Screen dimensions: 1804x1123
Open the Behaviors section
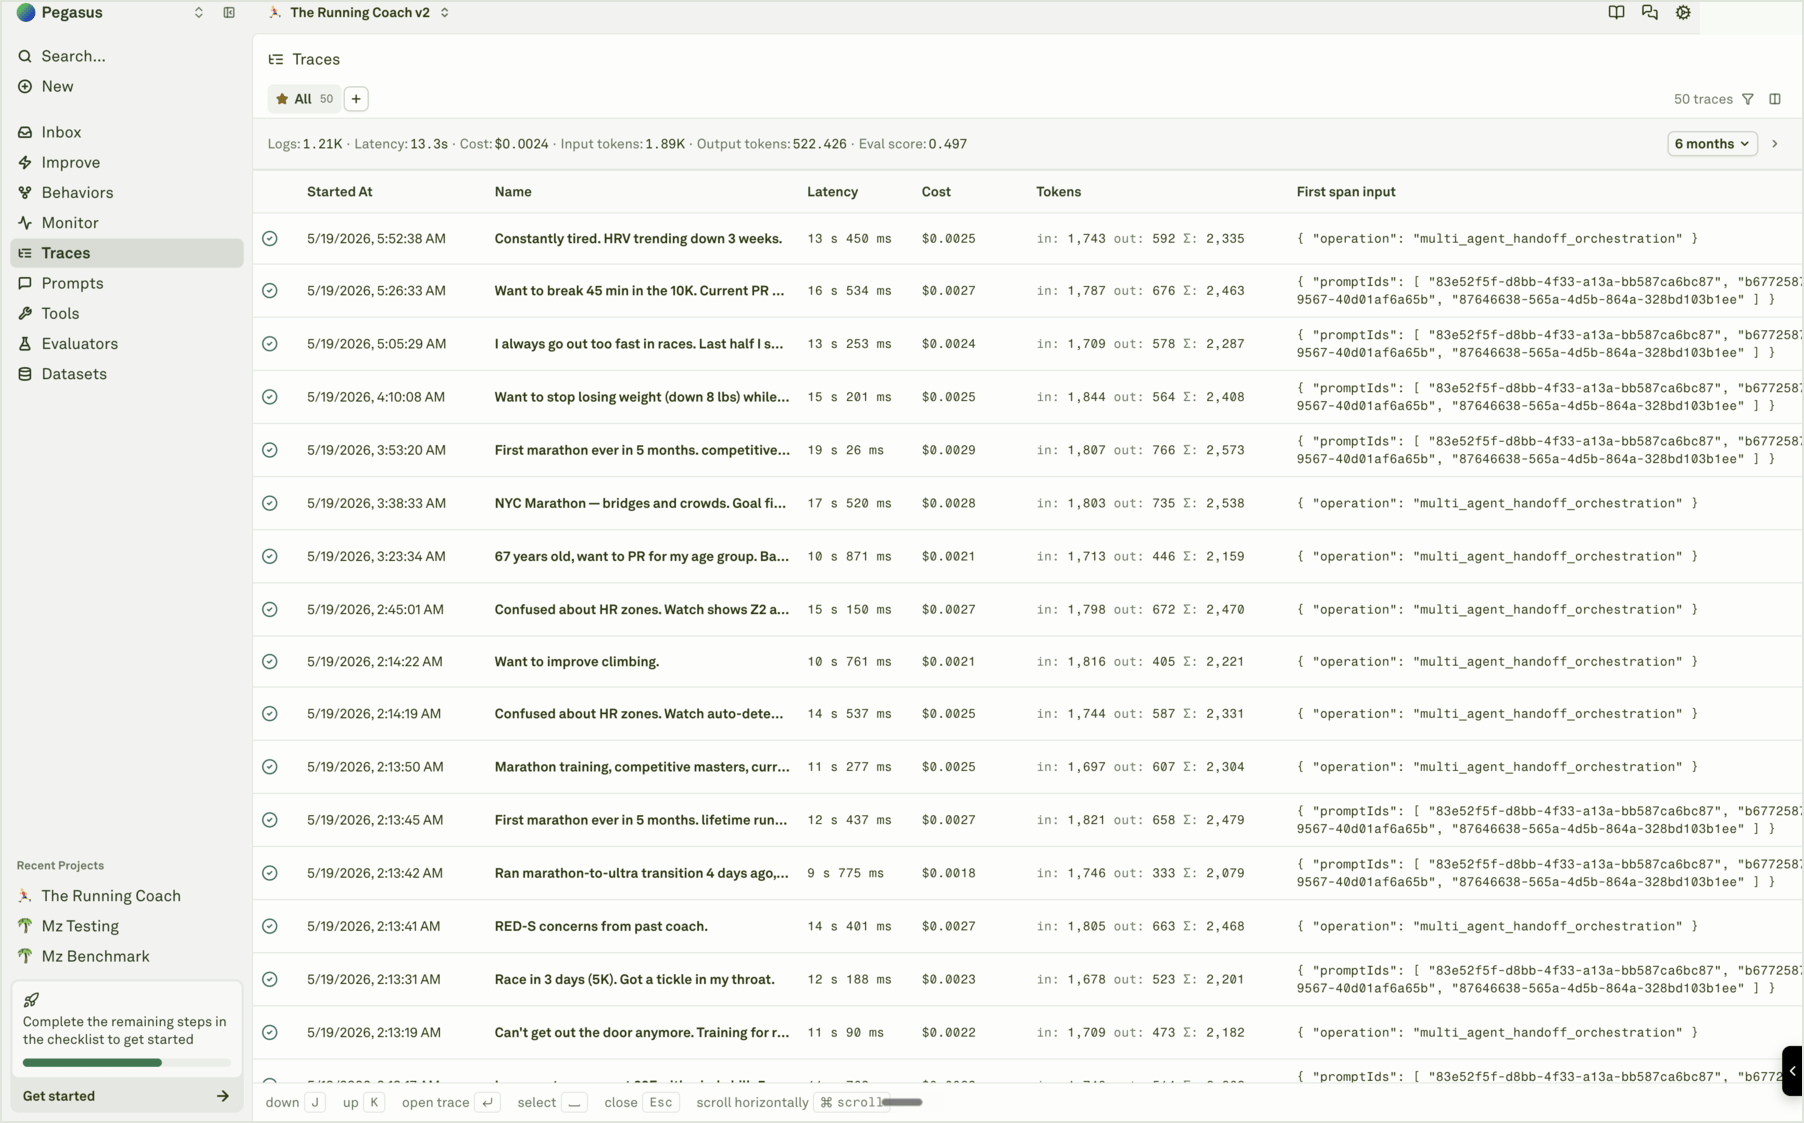127,192
